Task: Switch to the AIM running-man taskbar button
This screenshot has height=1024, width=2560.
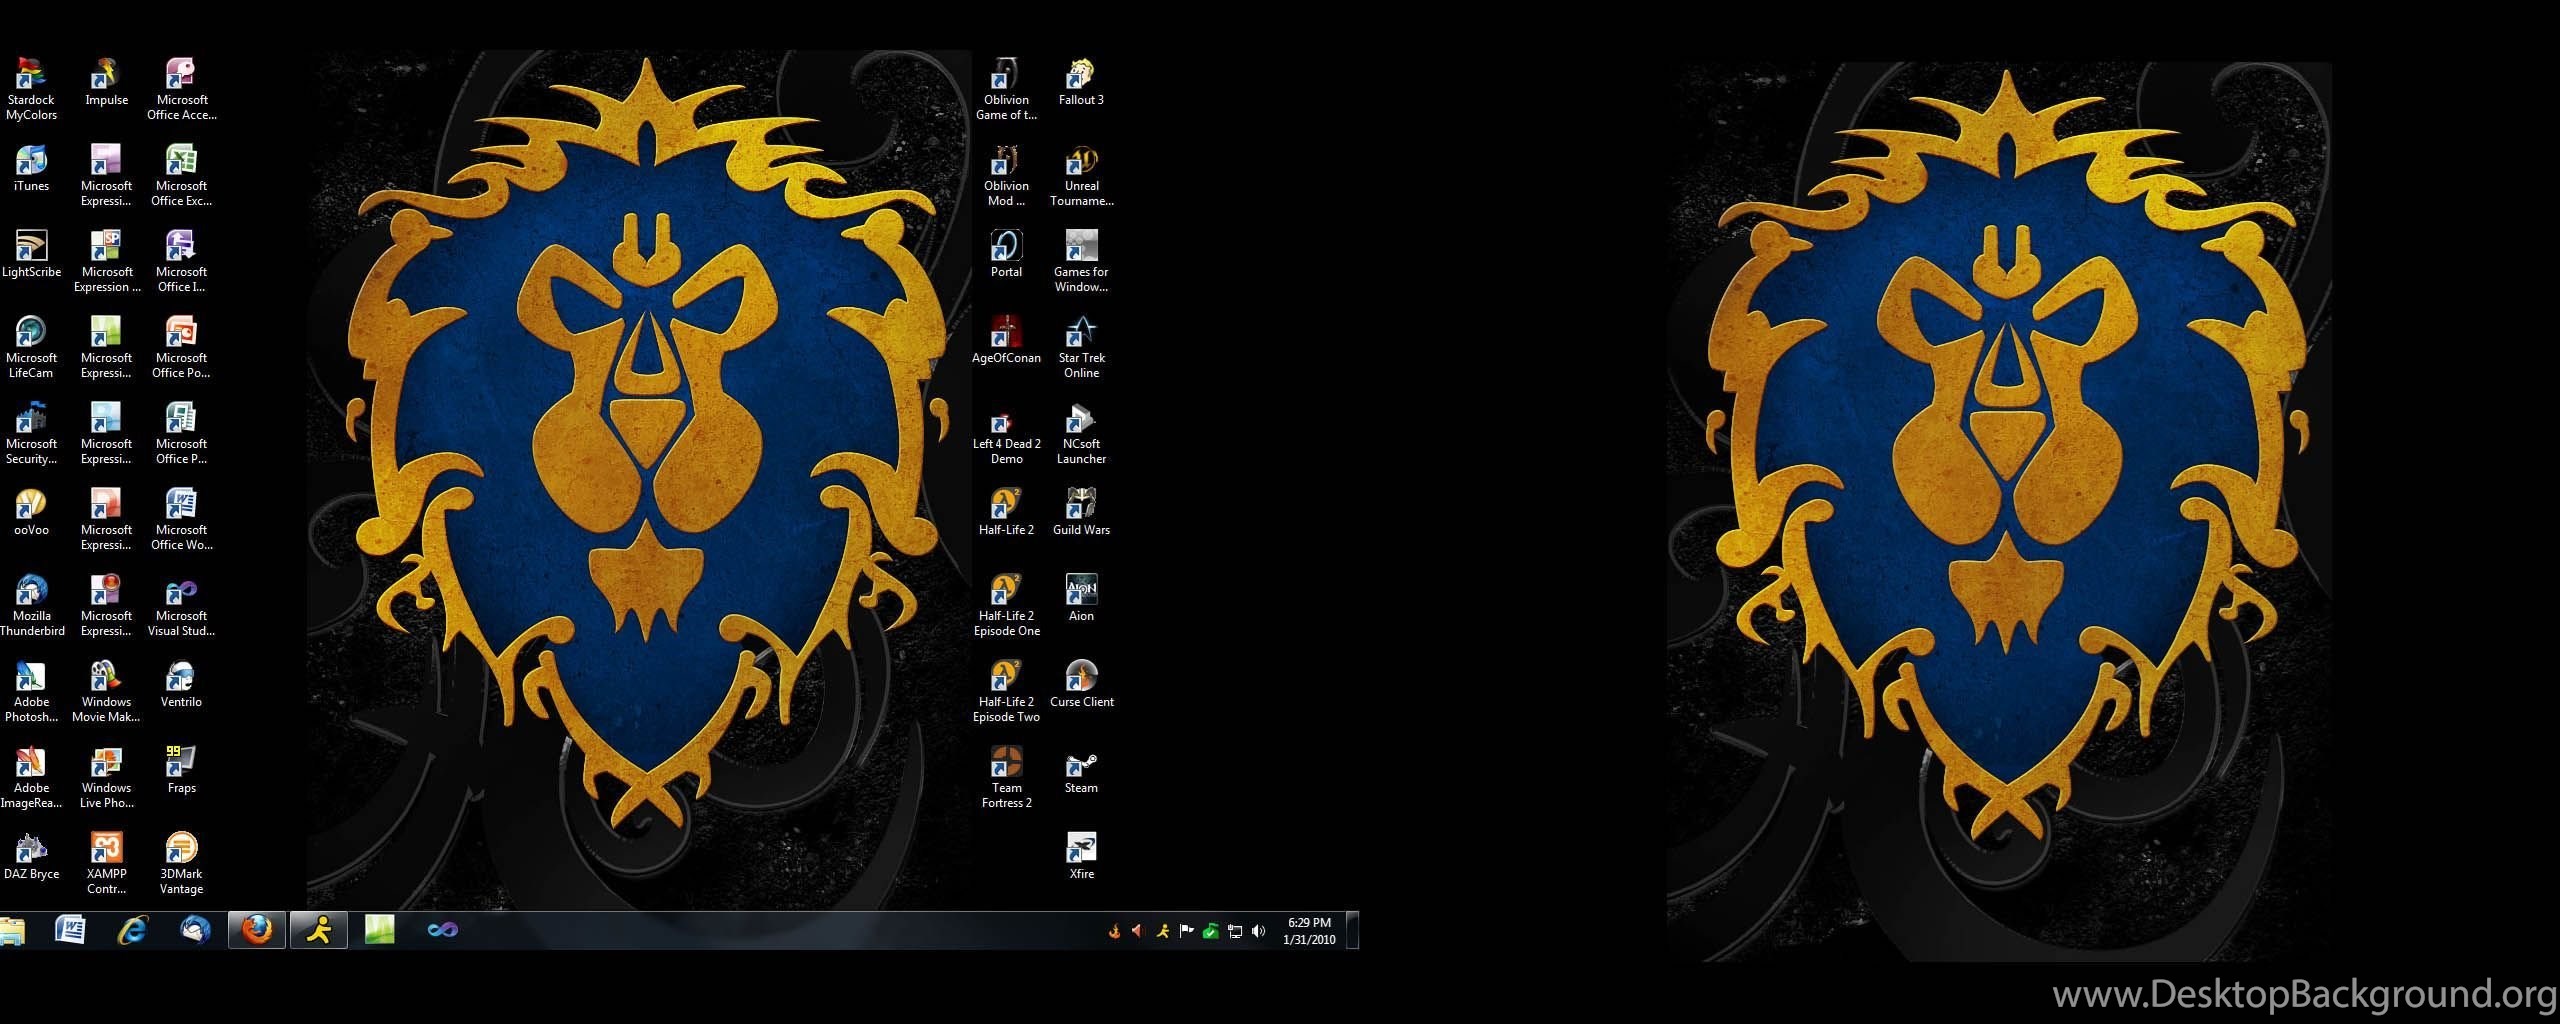Action: point(319,930)
